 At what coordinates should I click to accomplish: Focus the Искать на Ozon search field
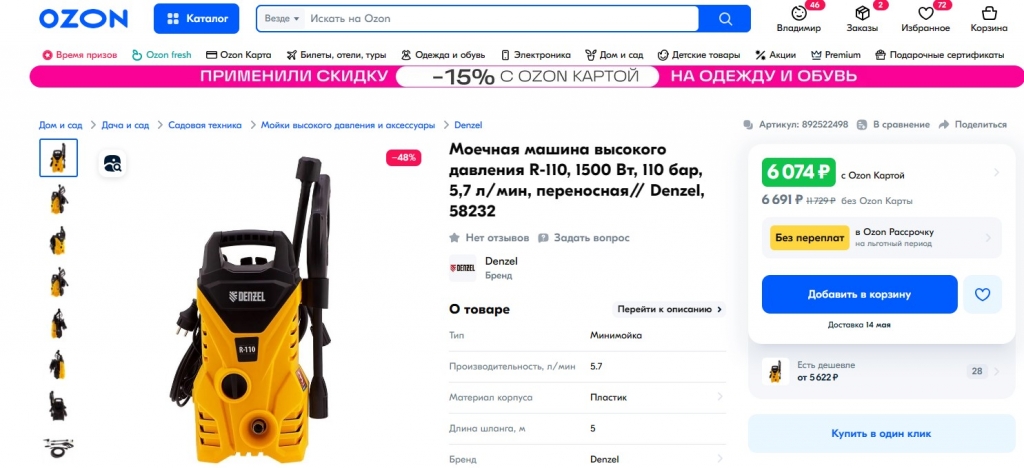pos(502,19)
